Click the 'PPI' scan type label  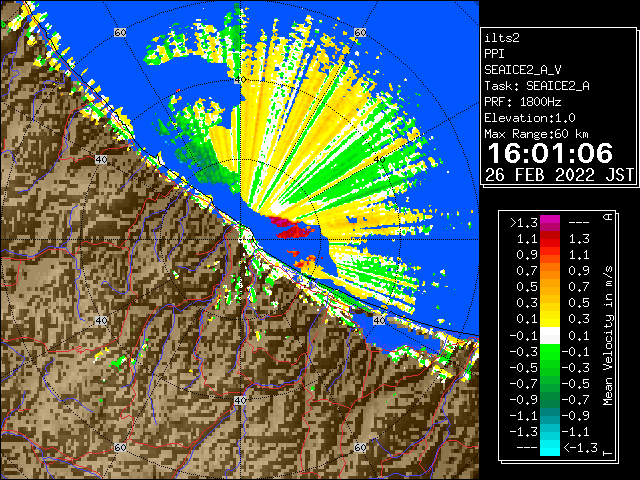pyautogui.click(x=494, y=54)
